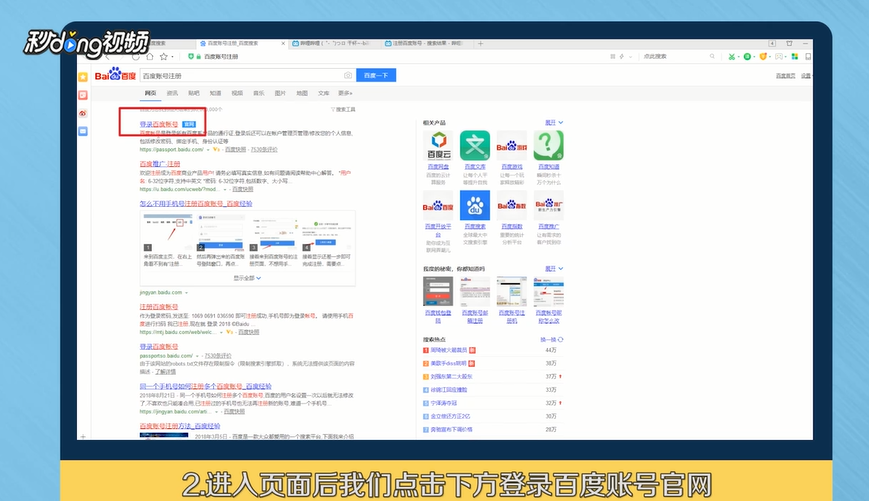Click the Weibo sidebar icon

[83, 114]
